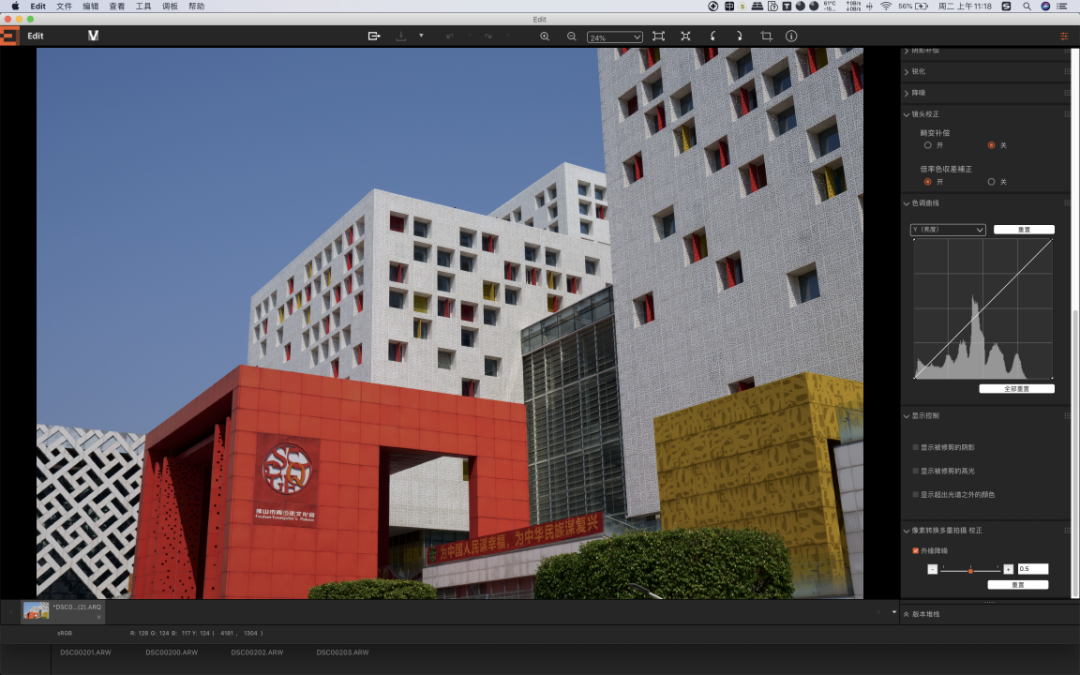Open the 工具 menu

tap(143, 6)
